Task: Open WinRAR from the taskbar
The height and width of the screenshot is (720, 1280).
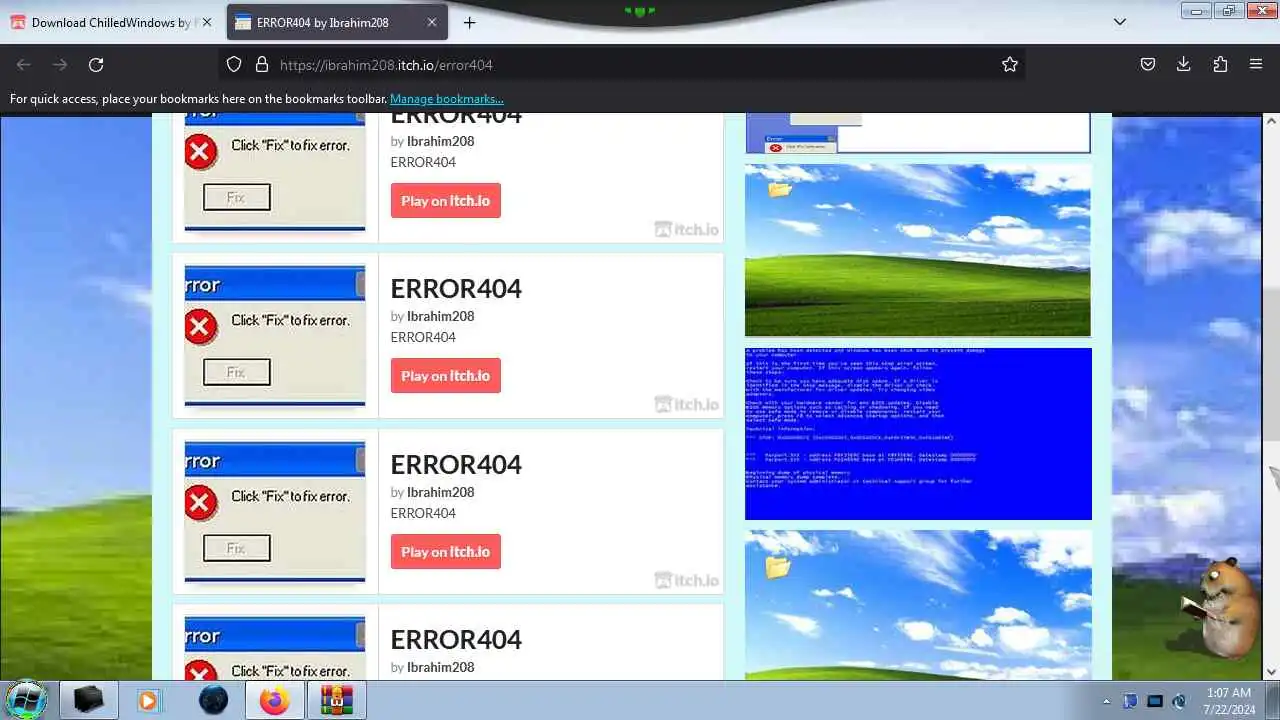Action: pyautogui.click(x=337, y=700)
